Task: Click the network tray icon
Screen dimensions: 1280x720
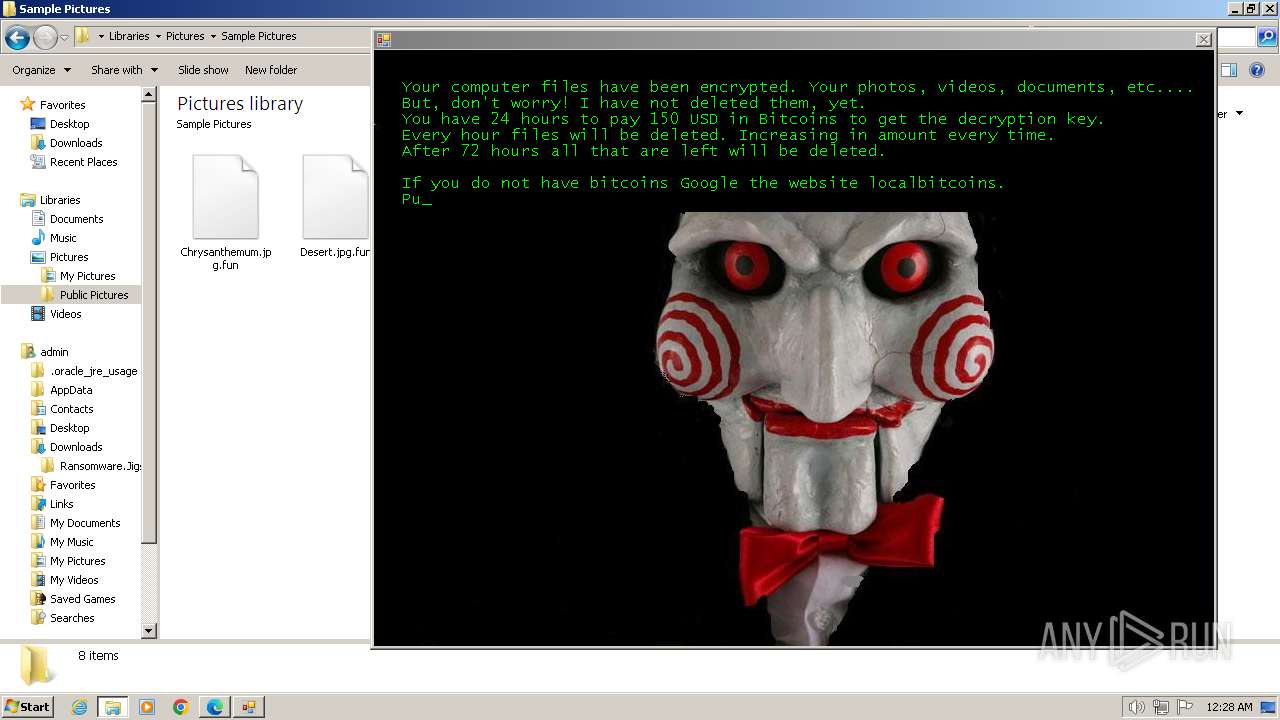Action: [x=1161, y=707]
